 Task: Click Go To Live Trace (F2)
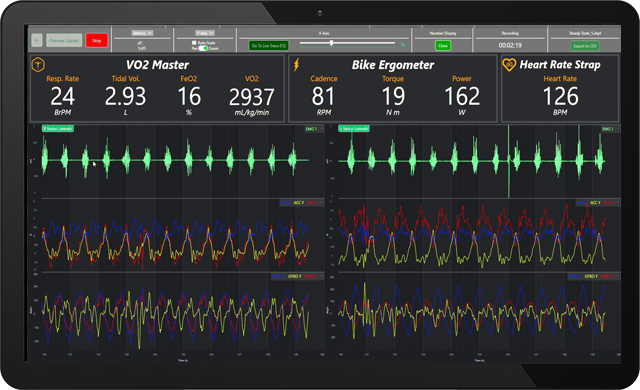[269, 46]
